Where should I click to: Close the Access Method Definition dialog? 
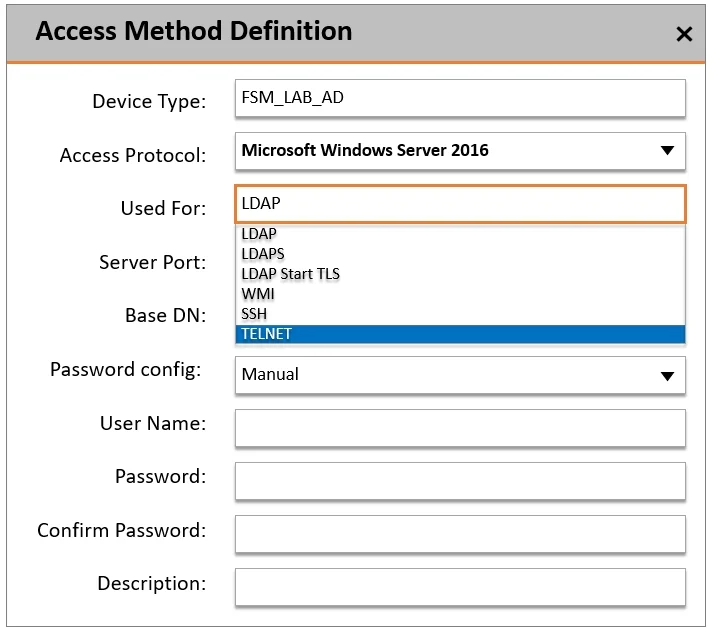(684, 34)
